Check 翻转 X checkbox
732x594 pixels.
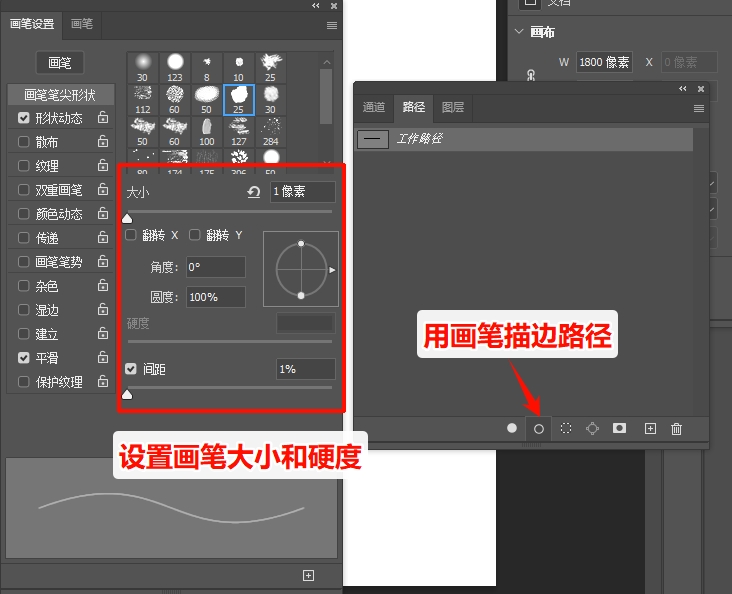click(x=131, y=235)
